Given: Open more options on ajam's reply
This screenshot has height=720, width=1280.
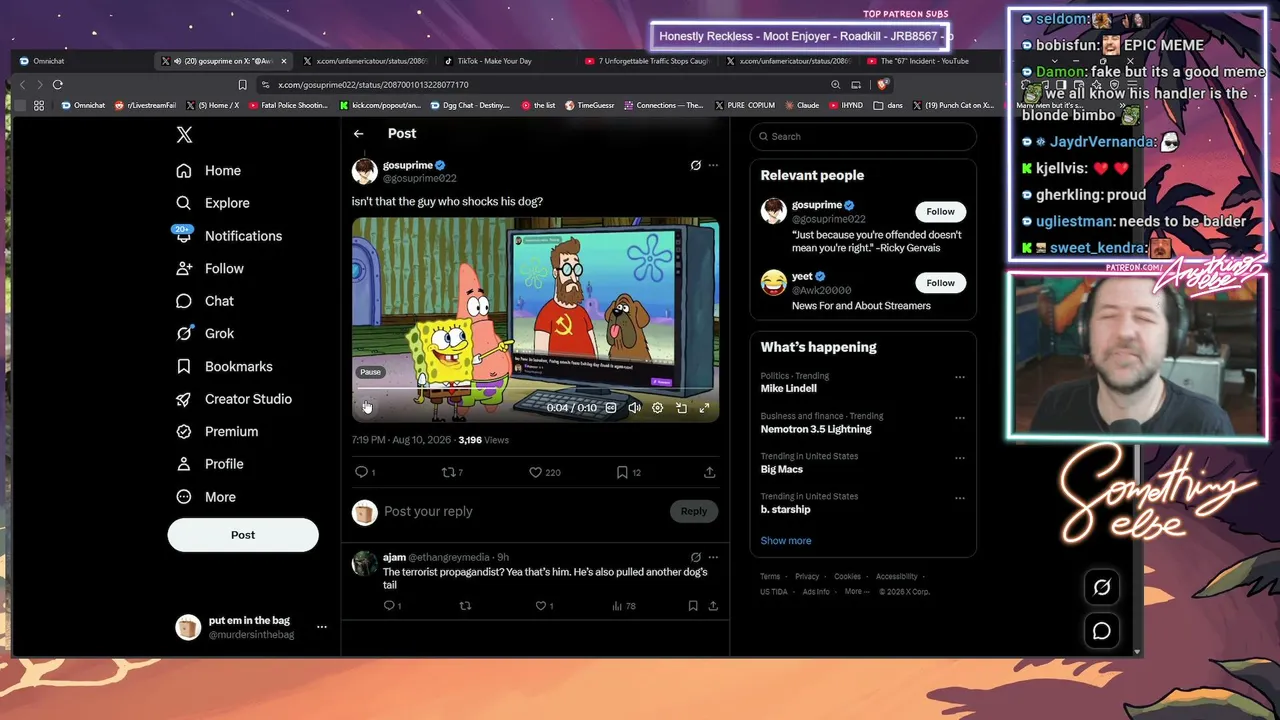Looking at the screenshot, I should [713, 557].
